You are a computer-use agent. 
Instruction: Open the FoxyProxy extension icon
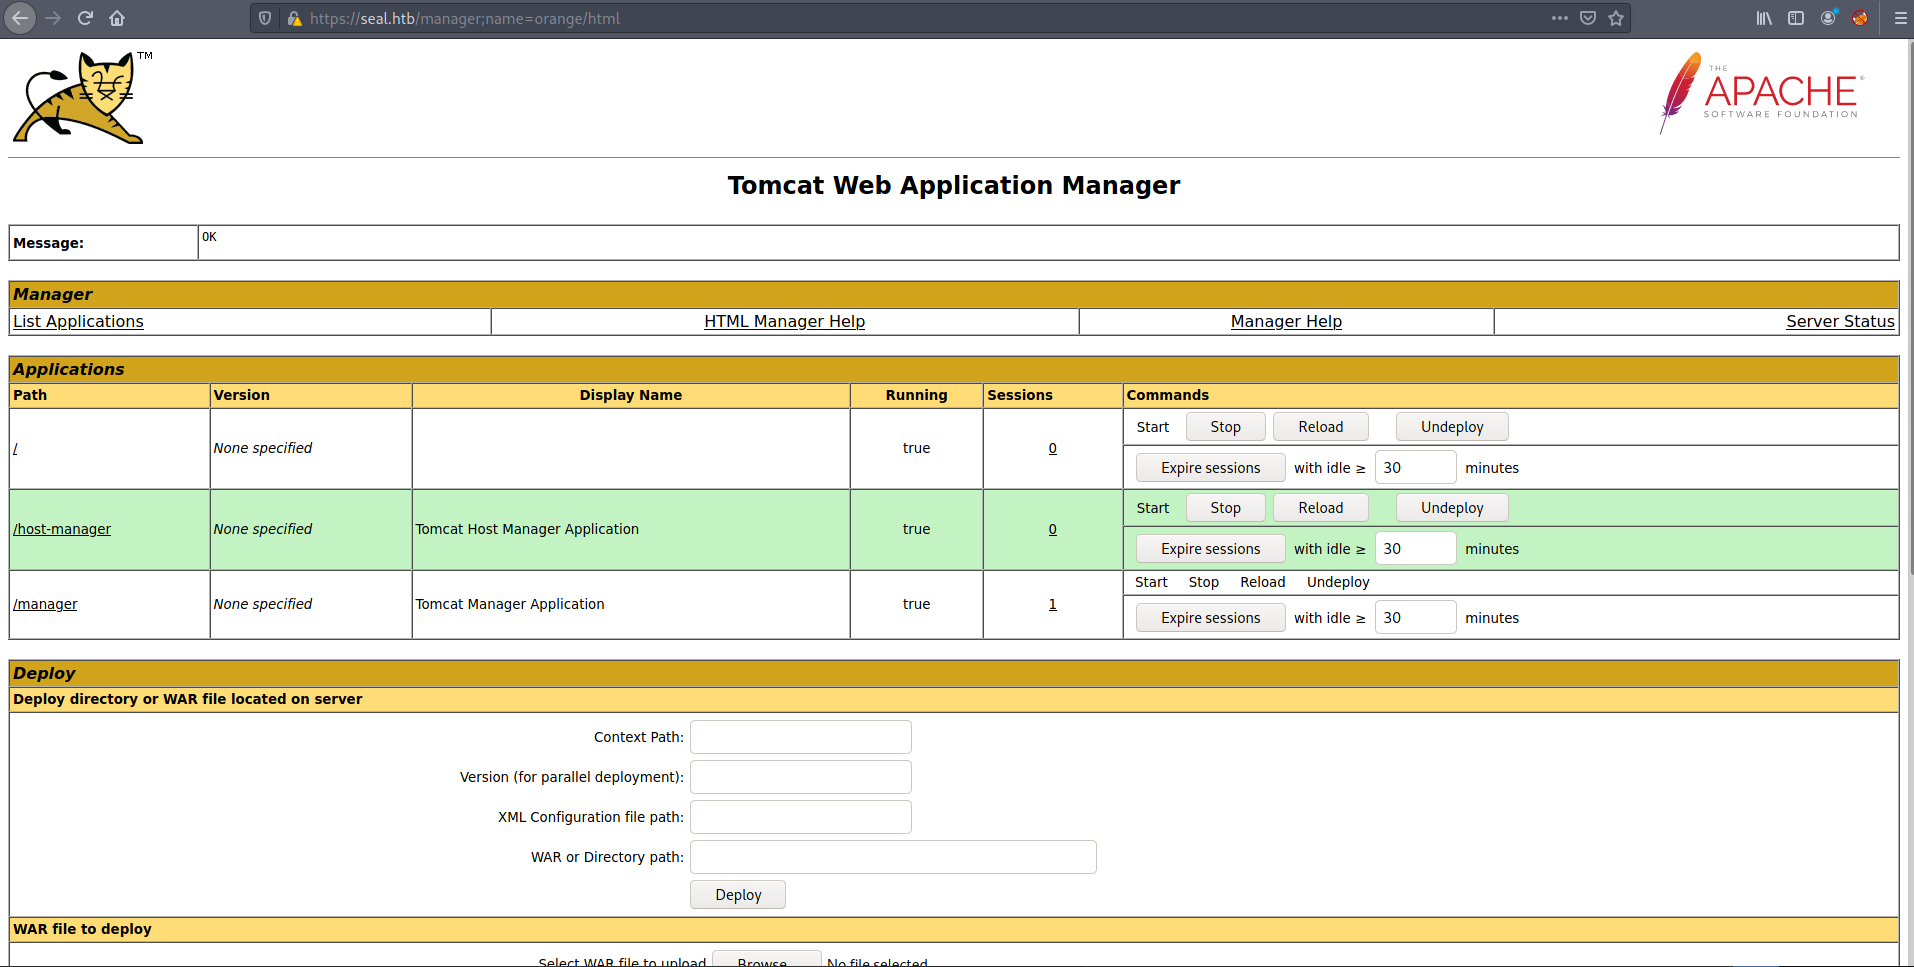coord(1860,18)
